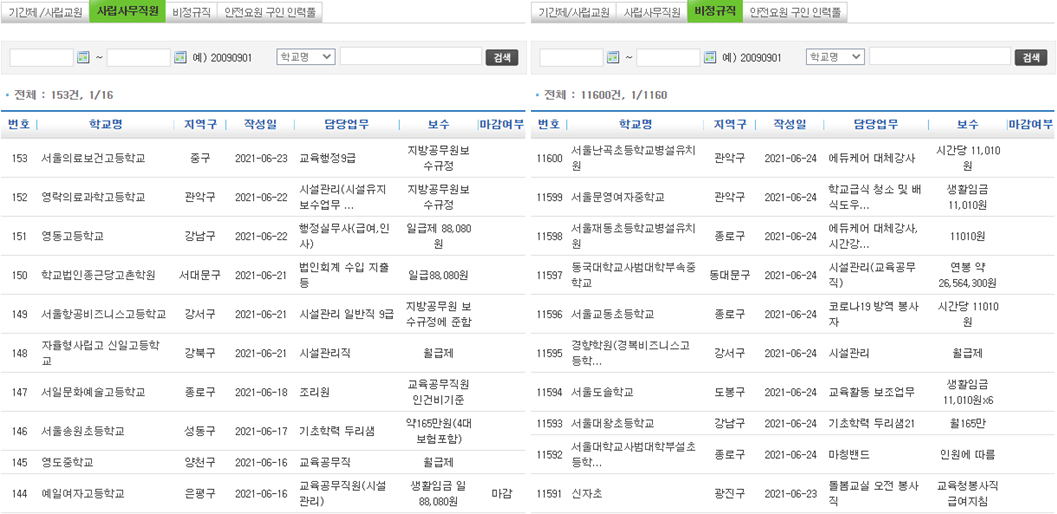The image size is (1057, 514).
Task: Click 교육행정9급 duty cell
Action: [x=328, y=159]
